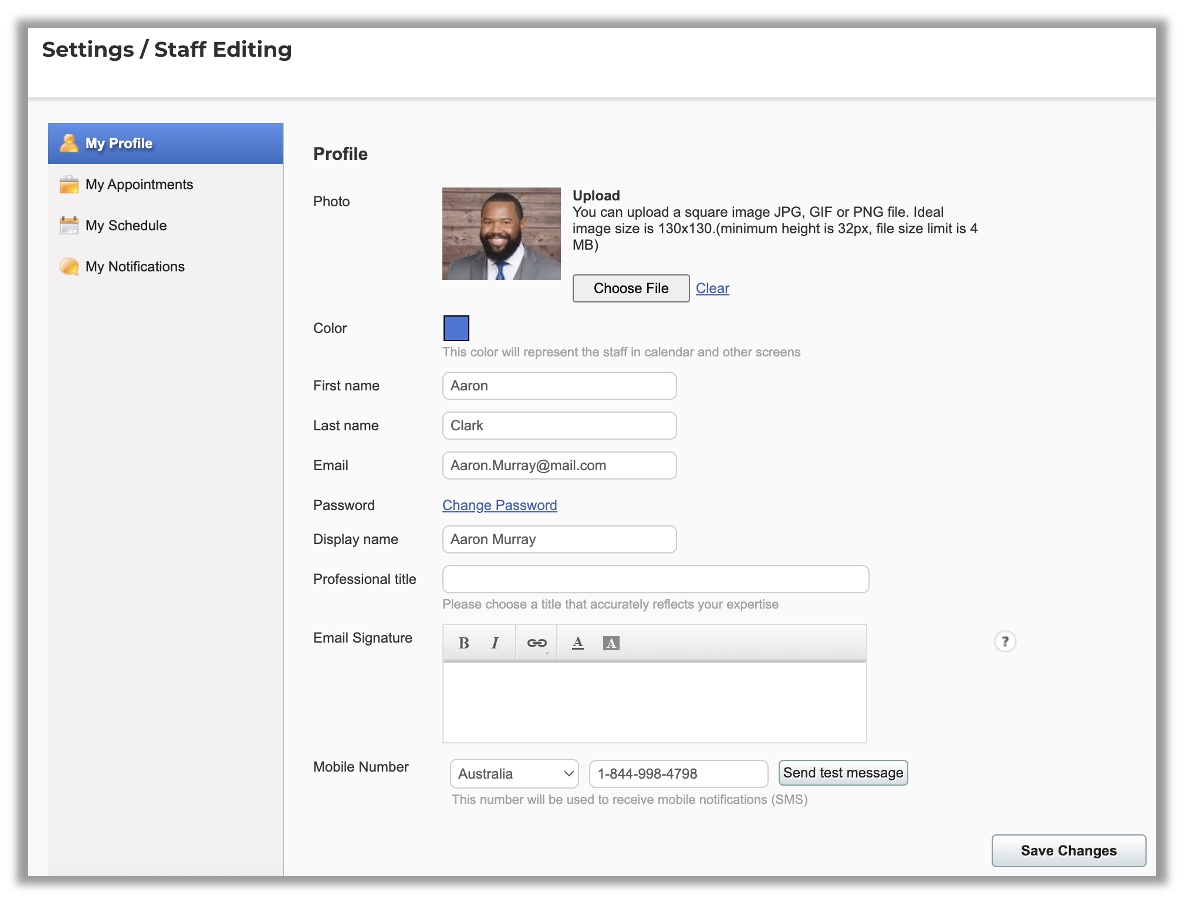The width and height of the screenshot is (1184, 900).
Task: Insert a link in the email signature
Action: click(x=537, y=643)
